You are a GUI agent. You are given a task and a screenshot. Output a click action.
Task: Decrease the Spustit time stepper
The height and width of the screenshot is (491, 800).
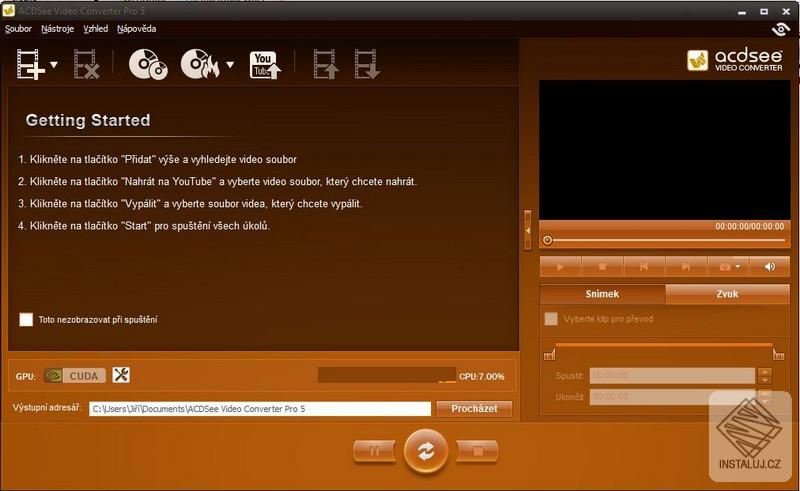[x=764, y=380]
